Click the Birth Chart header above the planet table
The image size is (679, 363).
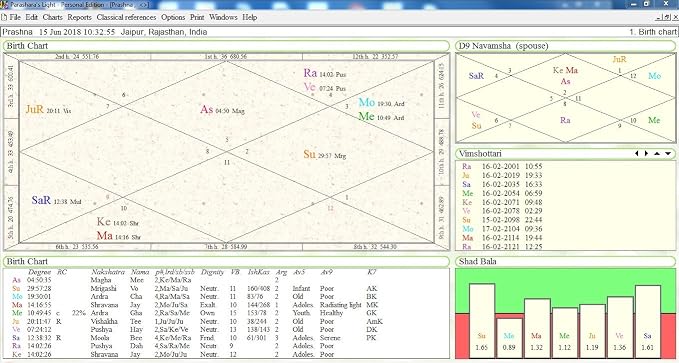[226, 262]
